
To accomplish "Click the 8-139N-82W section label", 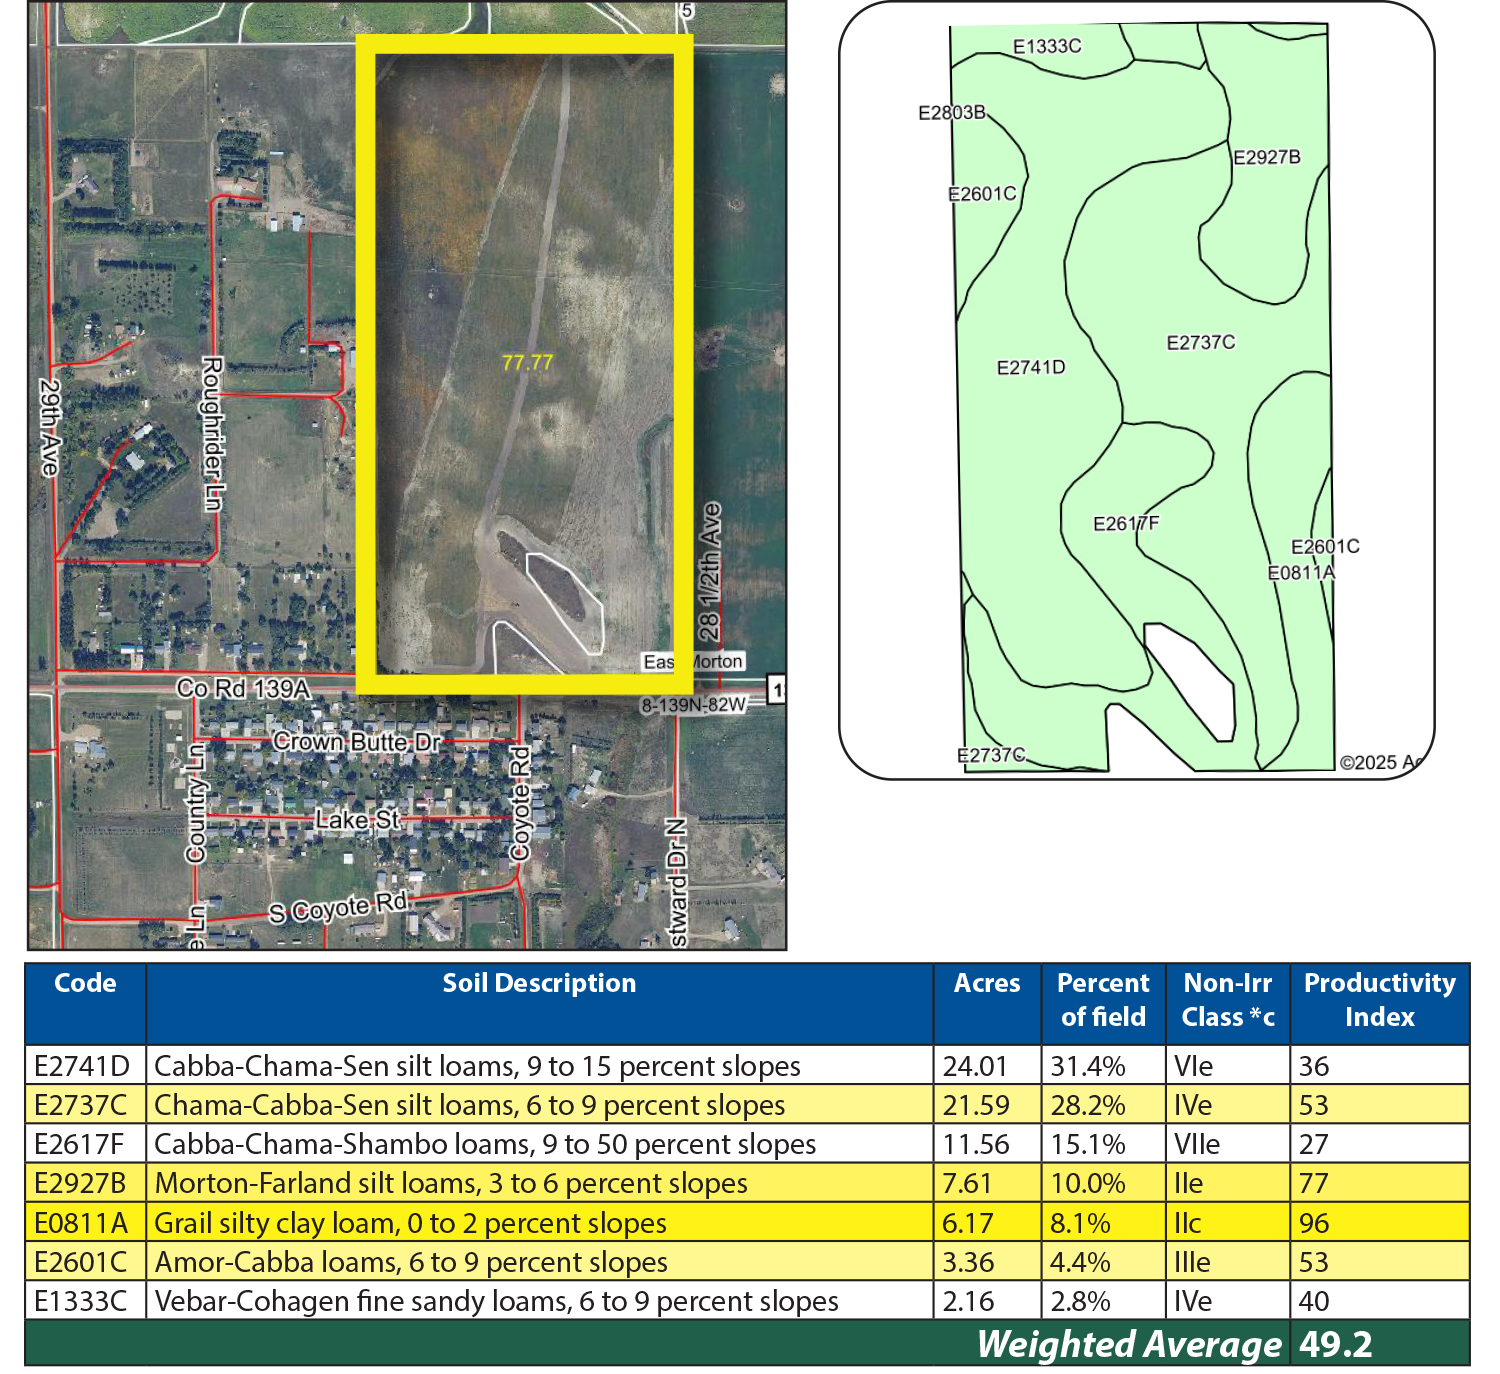I will 693,705.
